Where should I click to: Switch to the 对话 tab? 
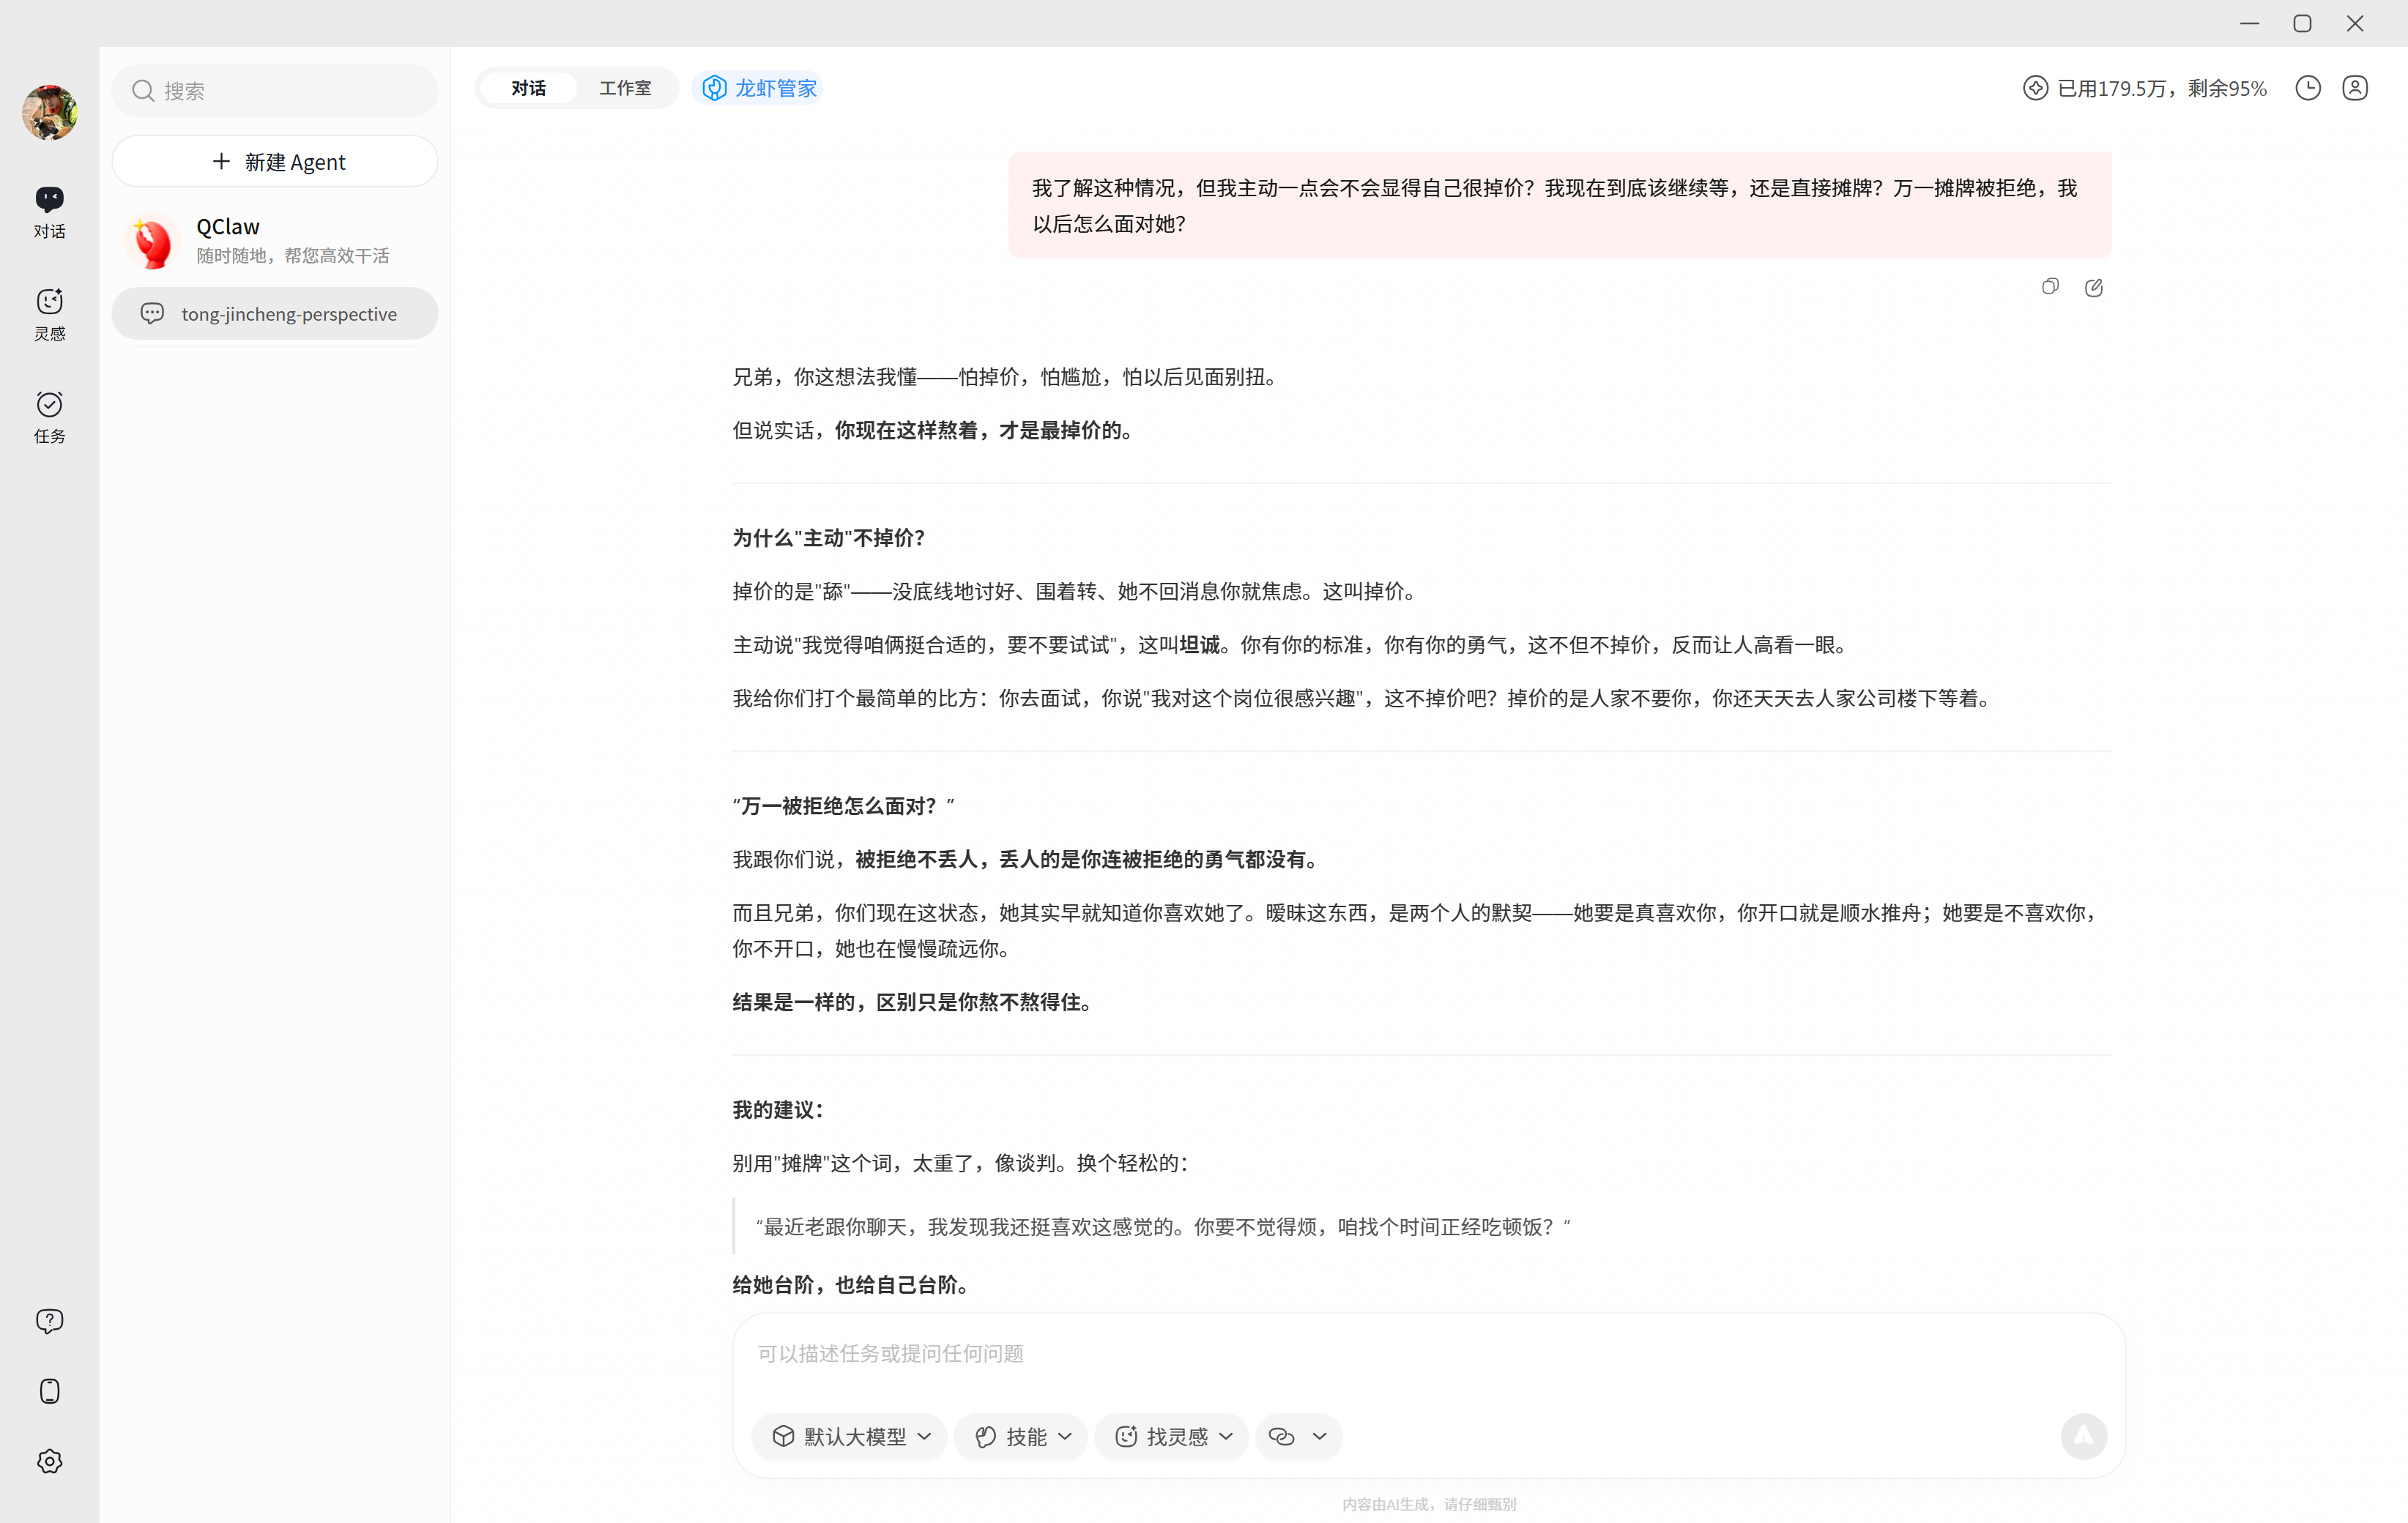pyautogui.click(x=528, y=88)
